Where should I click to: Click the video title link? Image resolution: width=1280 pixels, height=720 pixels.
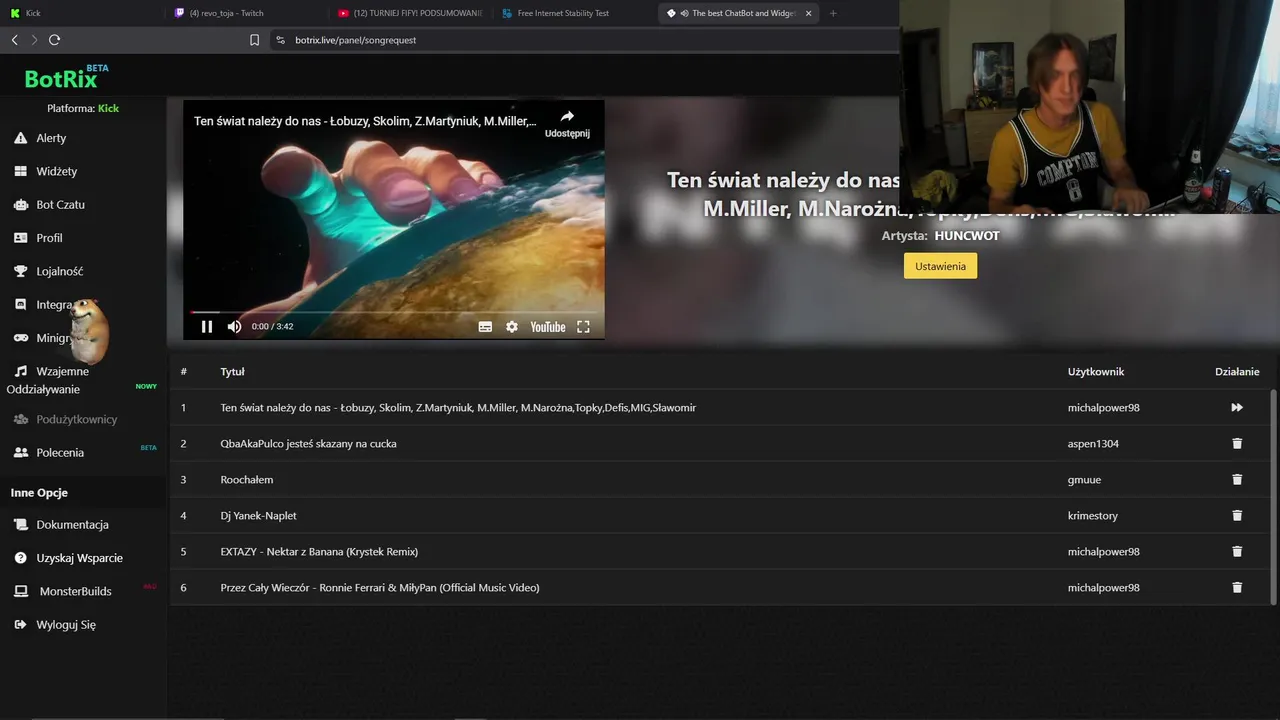pos(365,121)
